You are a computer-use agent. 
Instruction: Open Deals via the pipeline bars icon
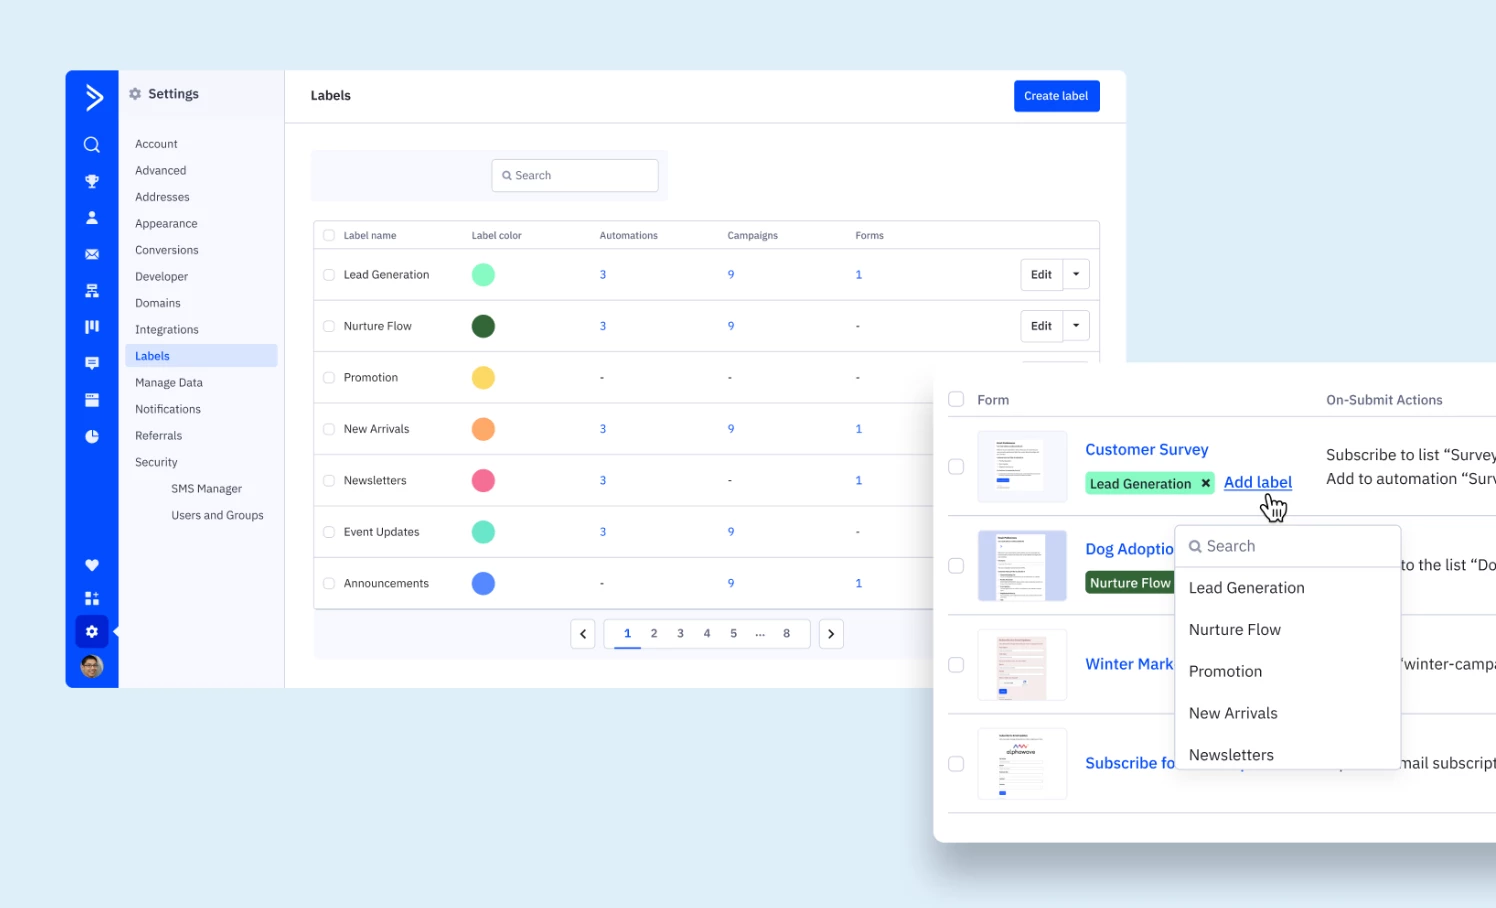92,327
